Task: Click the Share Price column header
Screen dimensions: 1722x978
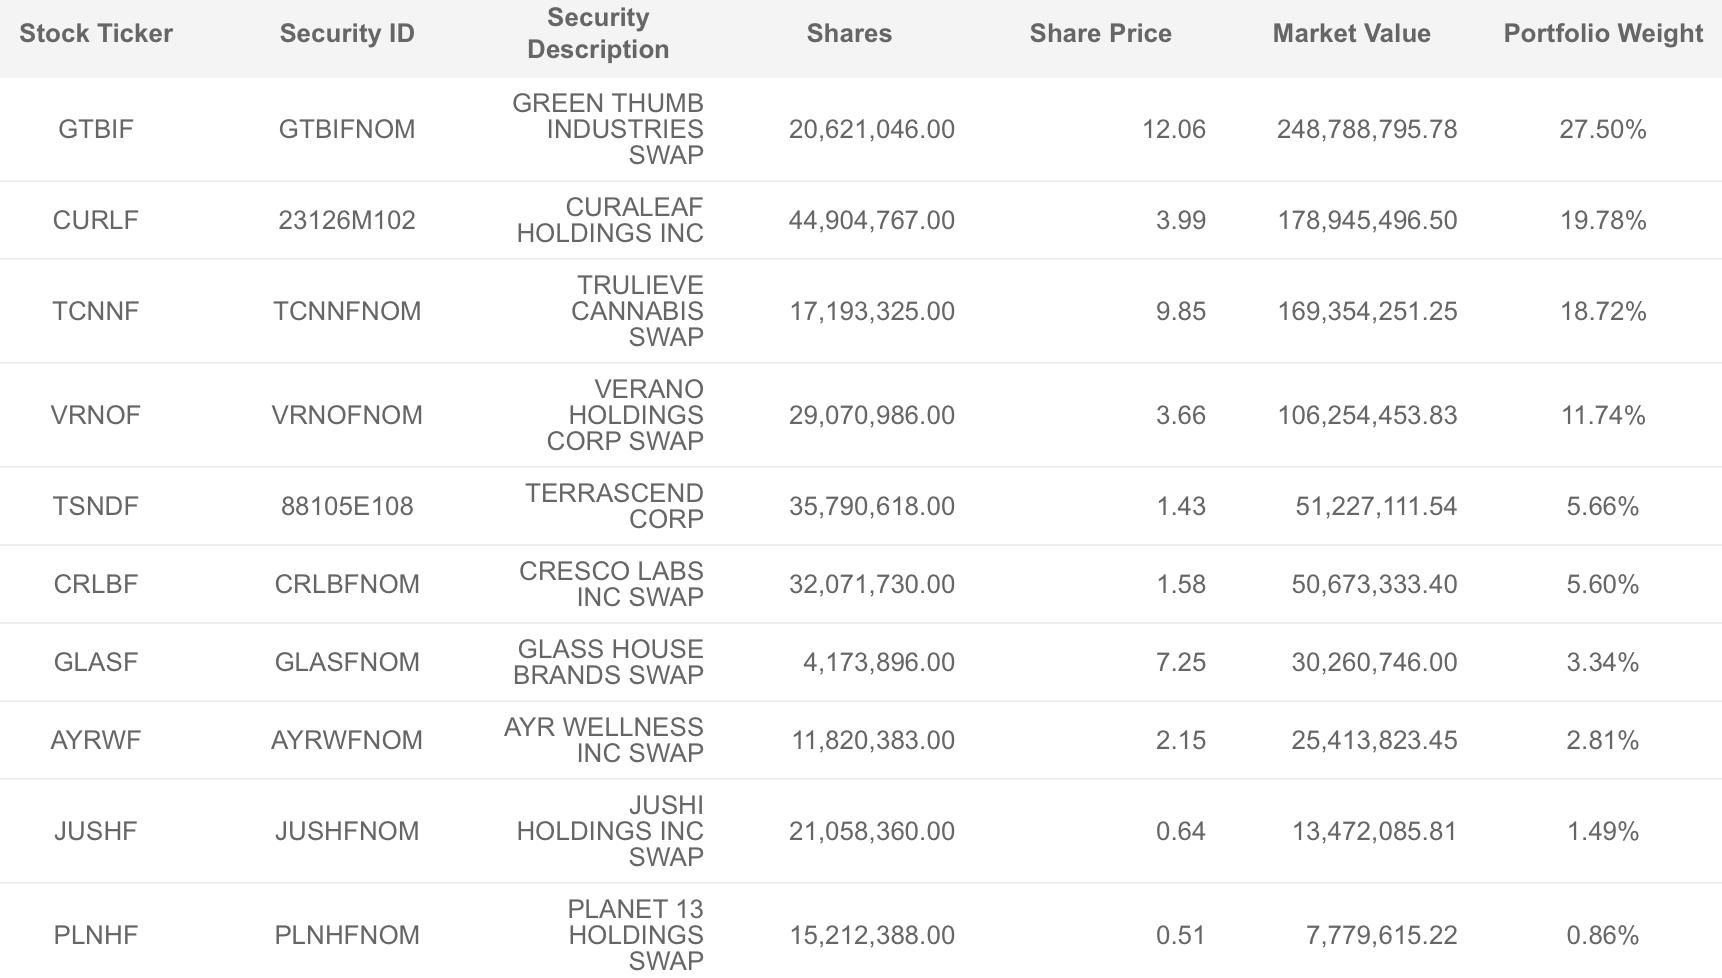Action: pos(1100,33)
